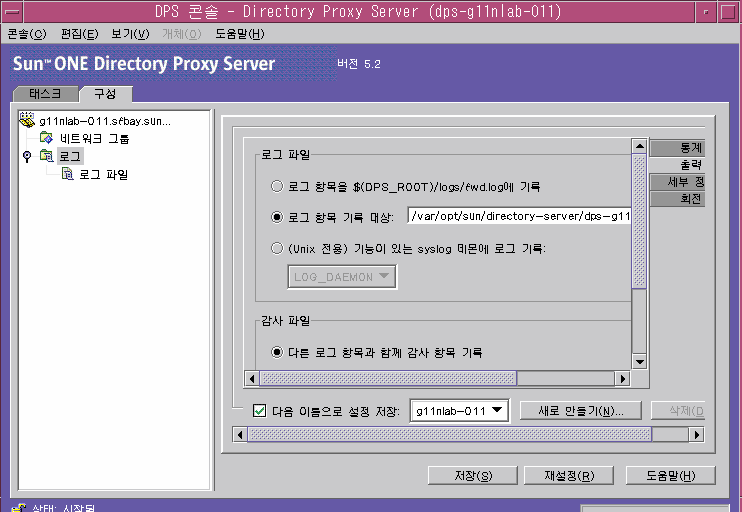
Task: Open the 도움말(H) menu in menu bar
Action: click(x=240, y=34)
